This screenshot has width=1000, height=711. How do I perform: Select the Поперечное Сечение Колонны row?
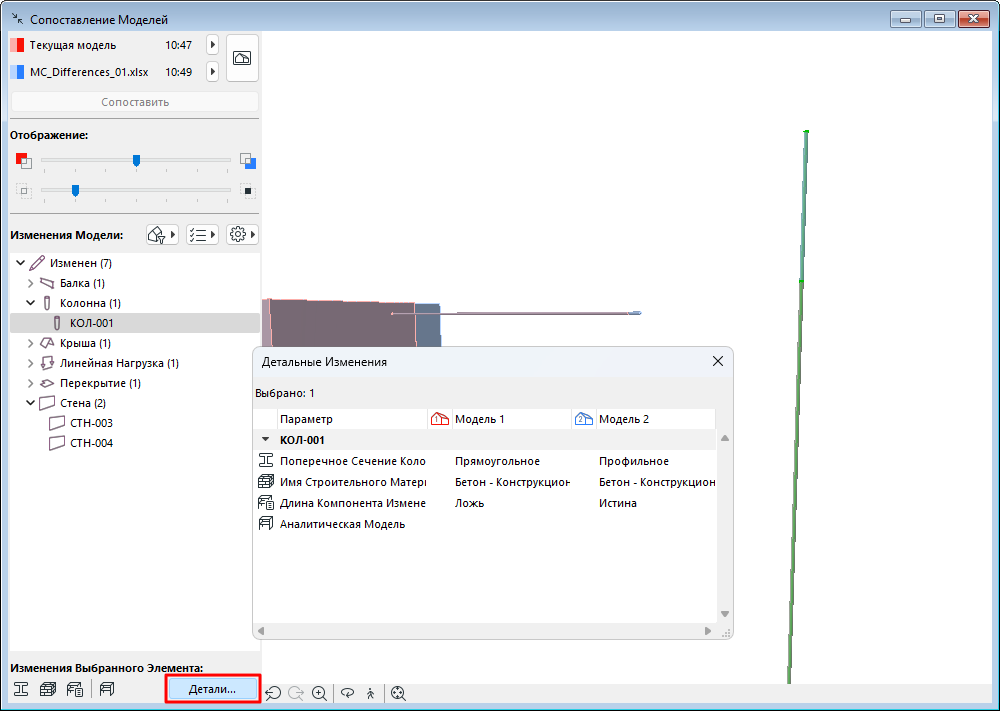tap(485, 461)
